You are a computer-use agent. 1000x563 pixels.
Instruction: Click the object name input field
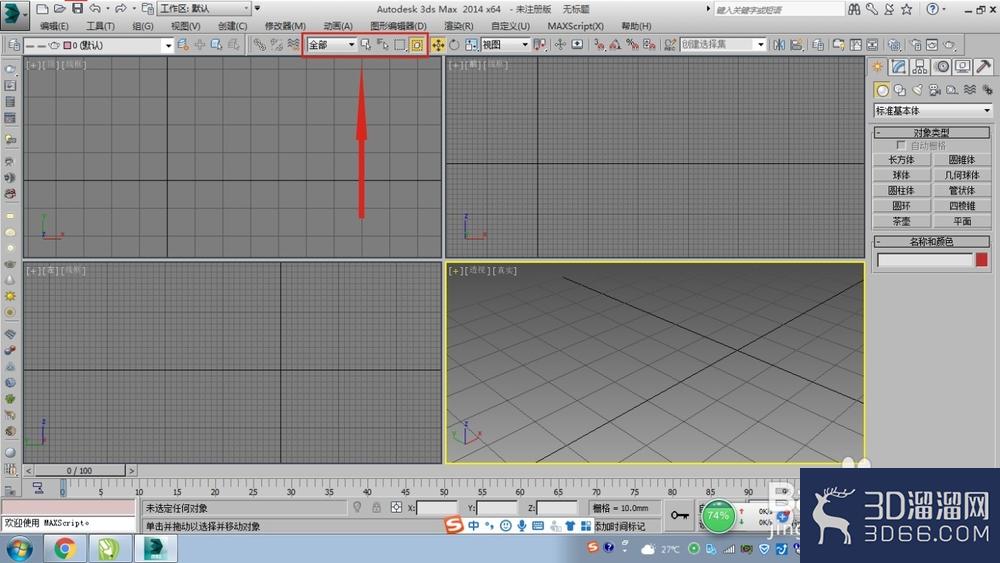click(x=925, y=260)
